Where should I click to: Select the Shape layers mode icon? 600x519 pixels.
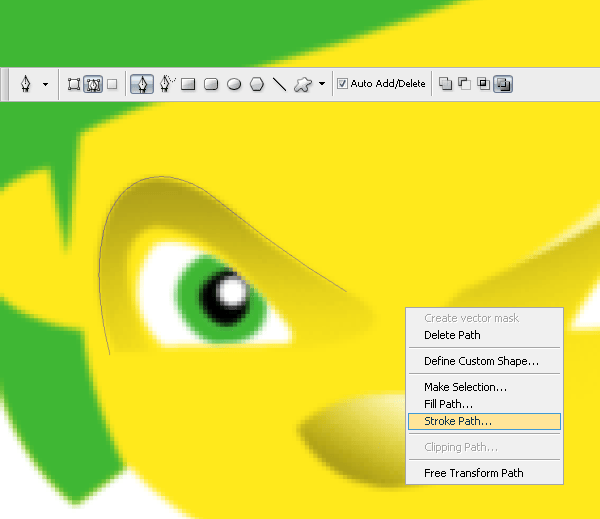(74, 84)
